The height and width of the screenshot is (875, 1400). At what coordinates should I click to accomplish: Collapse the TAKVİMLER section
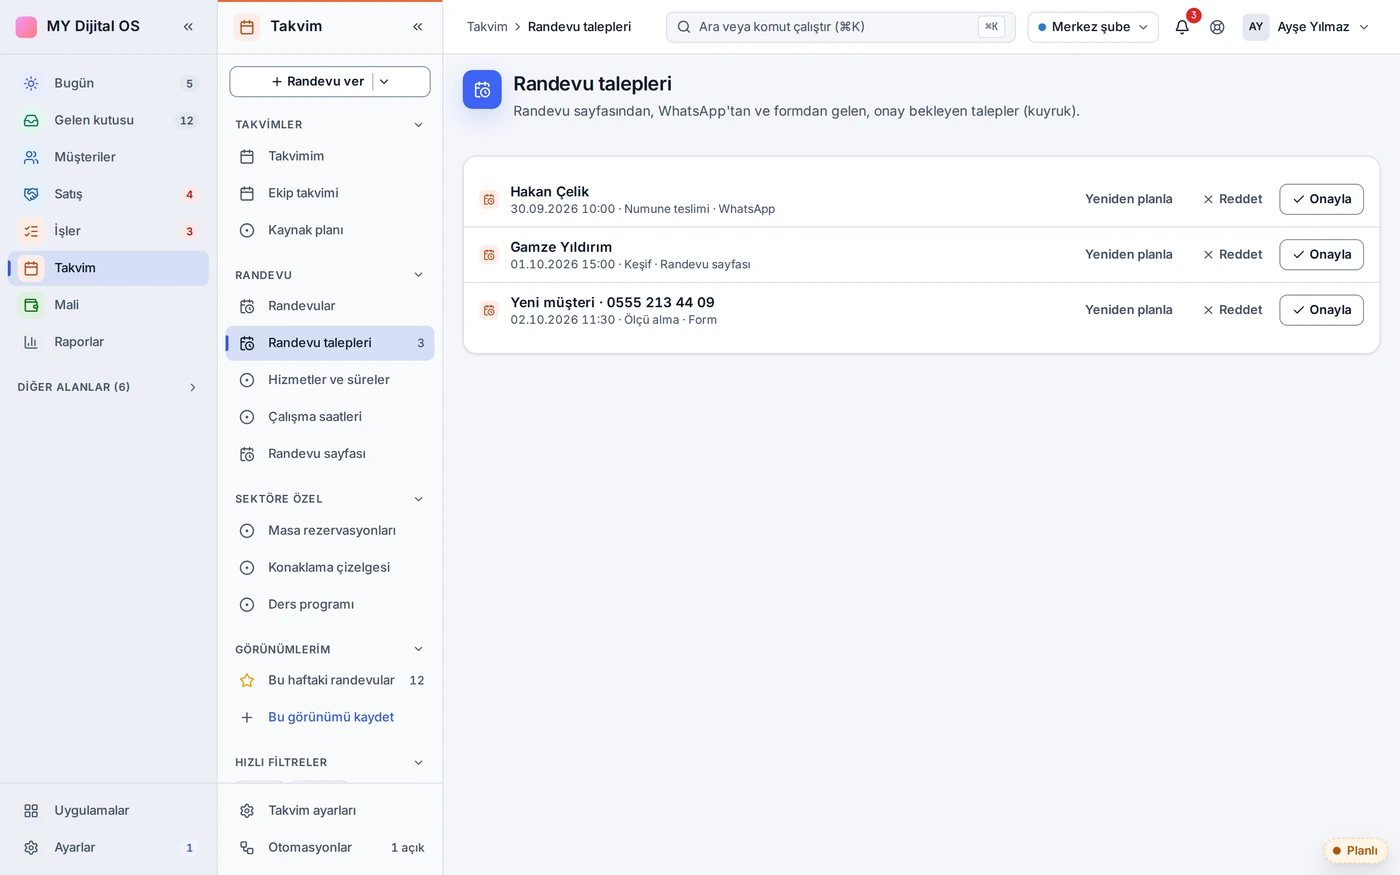click(418, 125)
